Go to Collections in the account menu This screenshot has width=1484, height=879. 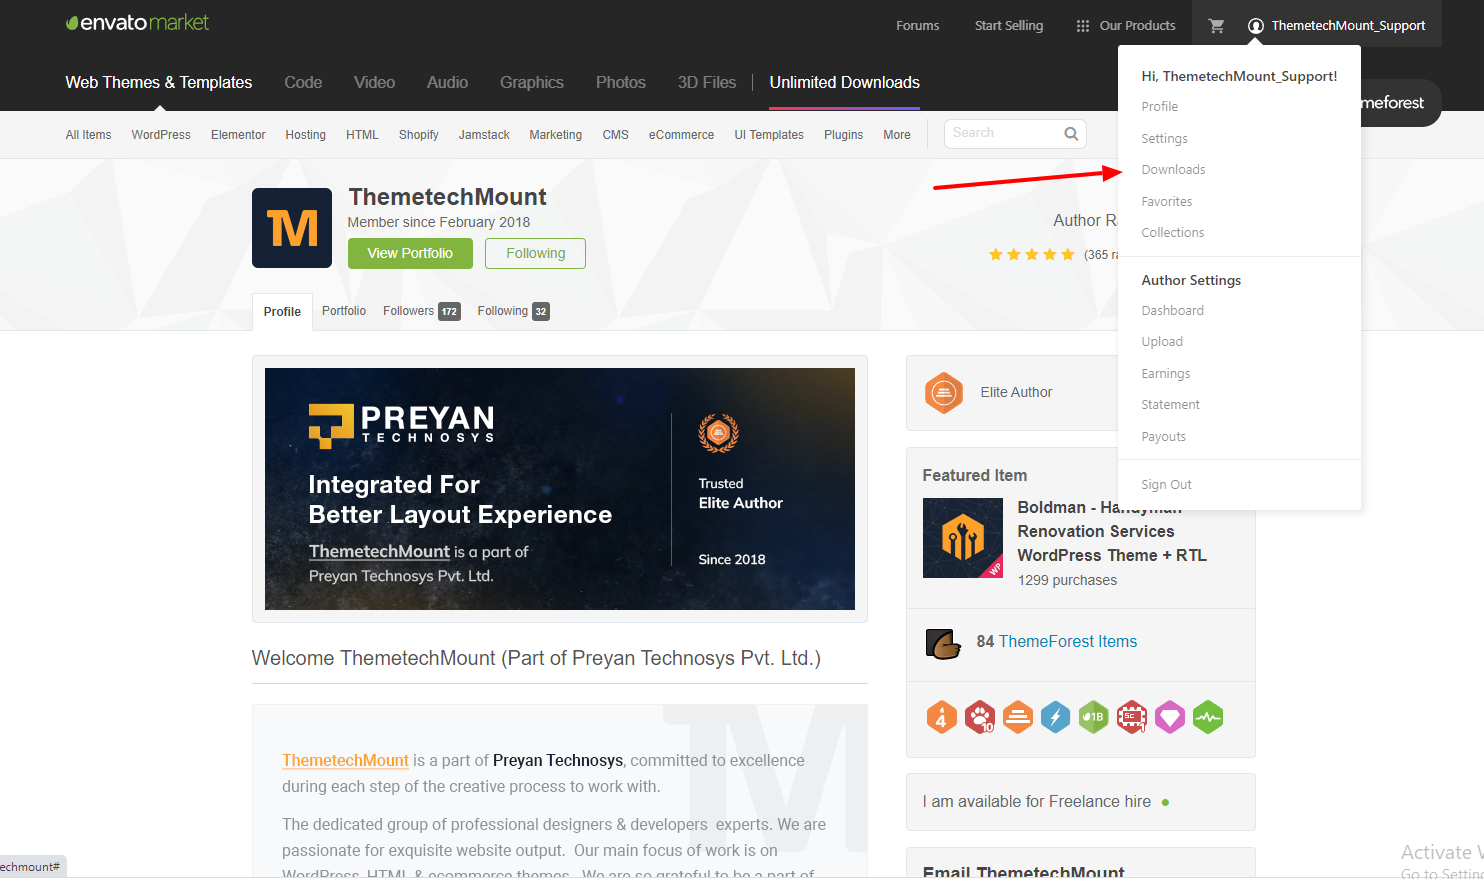1173,233
